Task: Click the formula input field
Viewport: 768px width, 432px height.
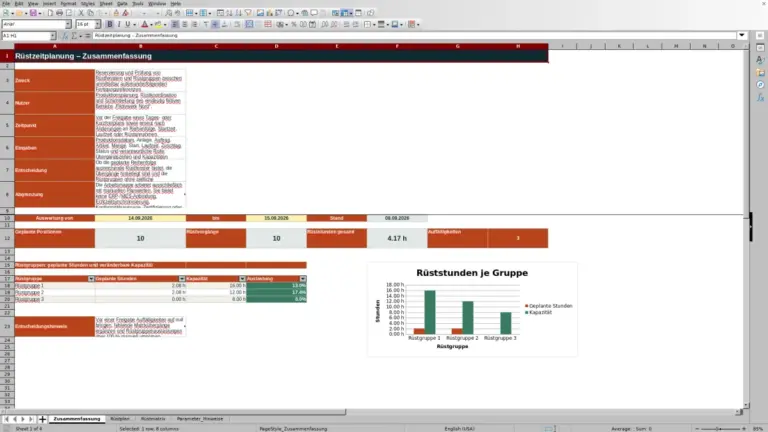Action: [414, 35]
